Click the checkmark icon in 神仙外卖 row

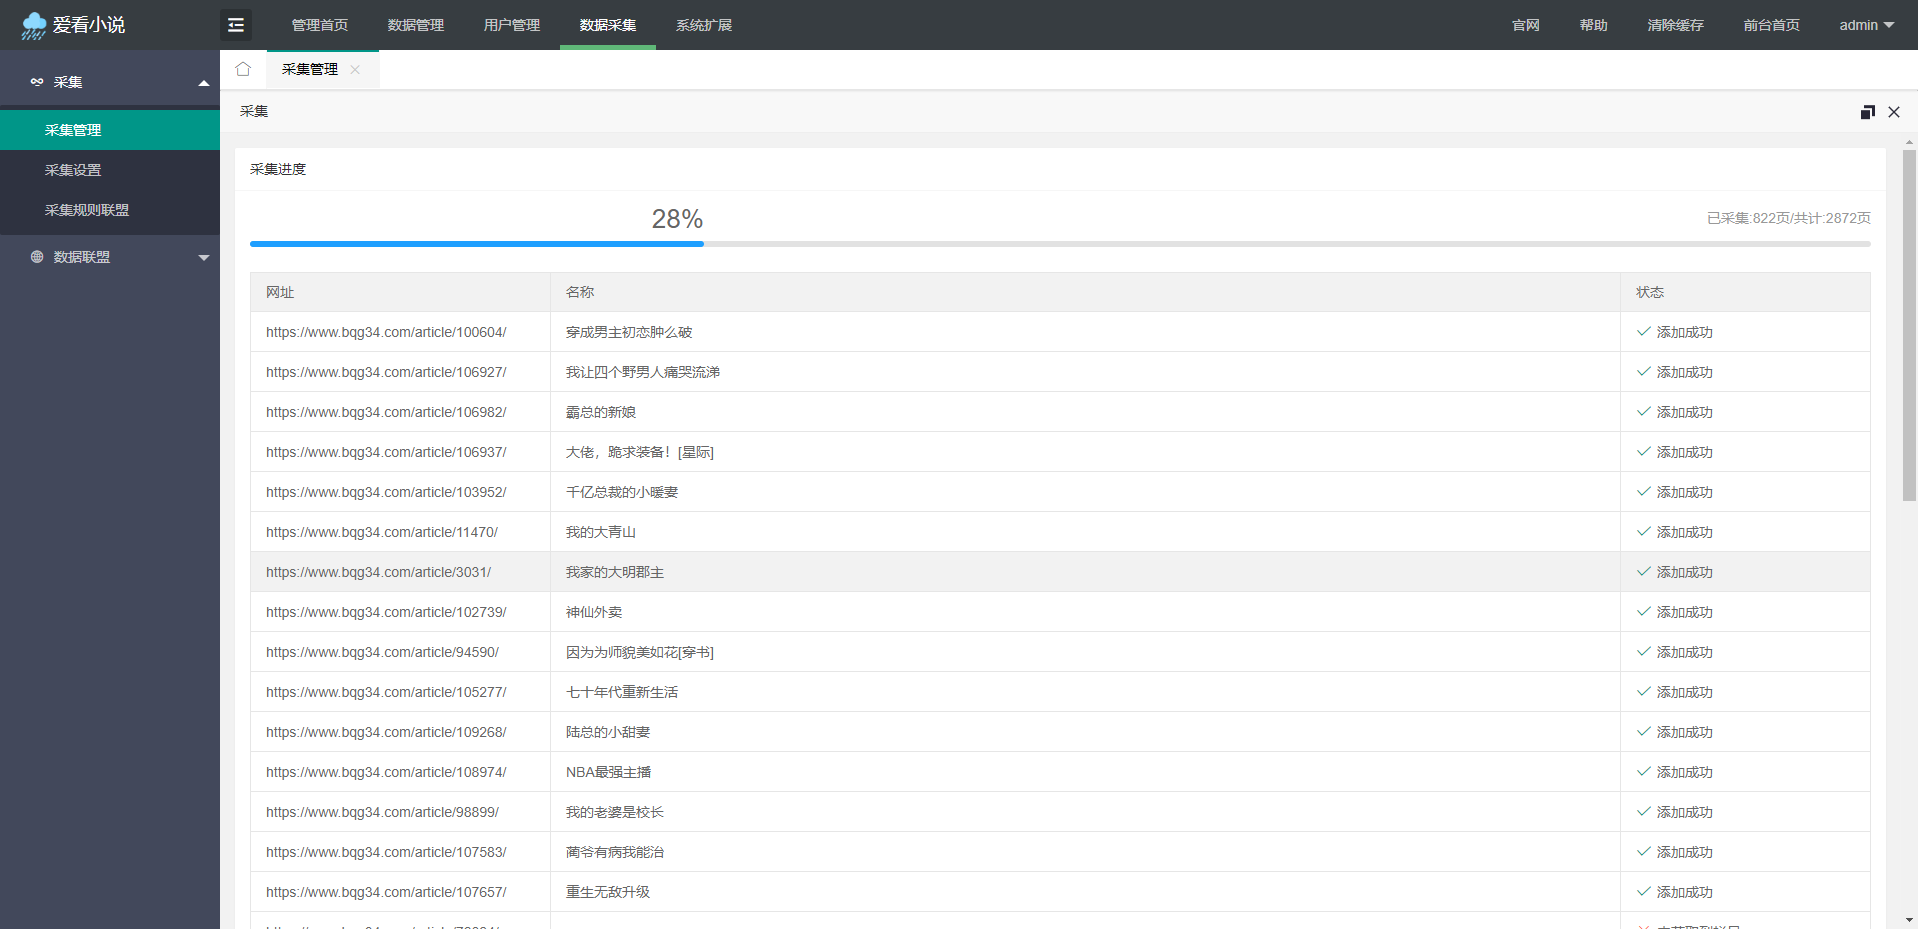point(1643,611)
